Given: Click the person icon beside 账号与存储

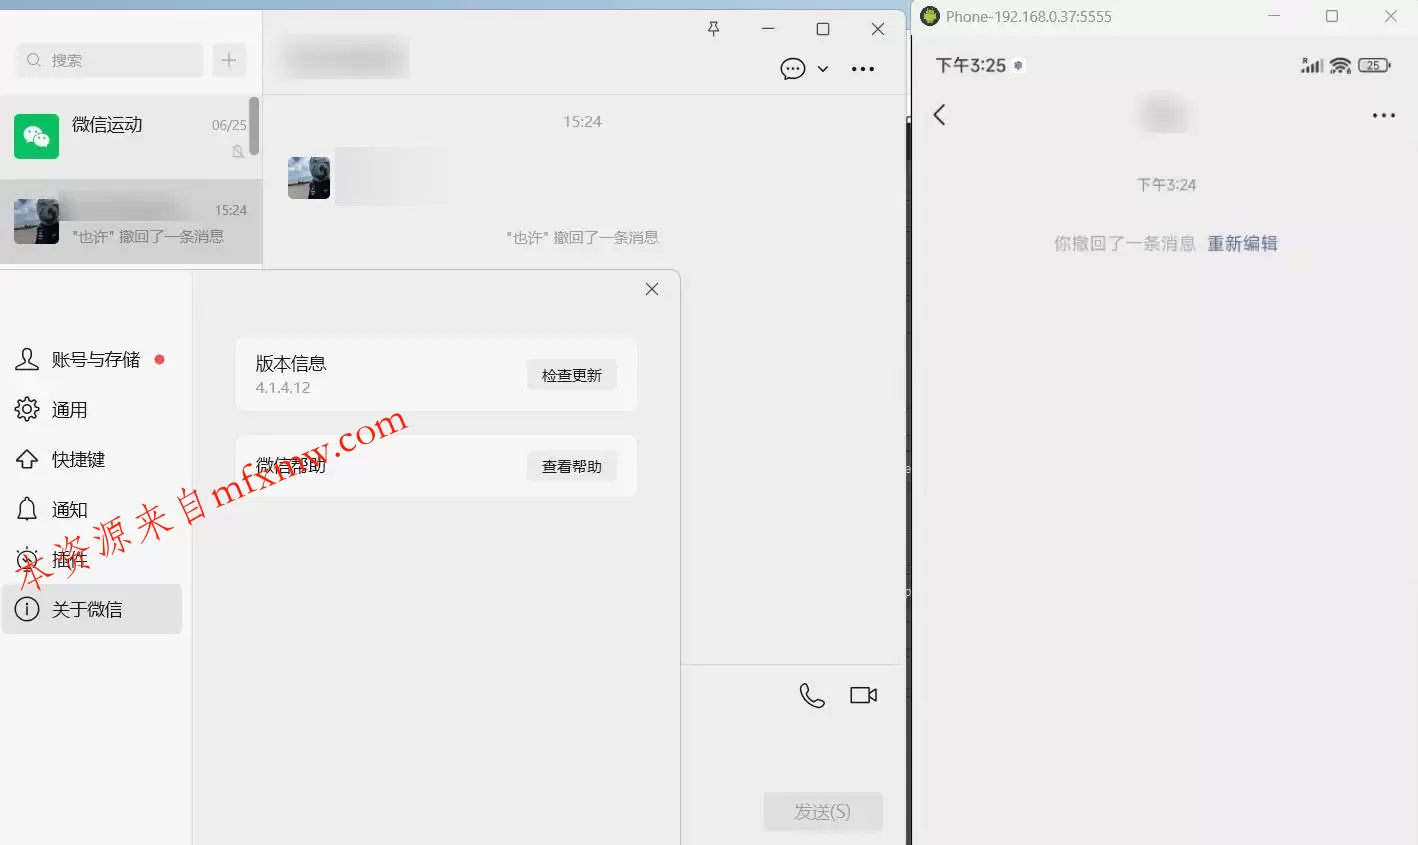Looking at the screenshot, I should click(27, 359).
